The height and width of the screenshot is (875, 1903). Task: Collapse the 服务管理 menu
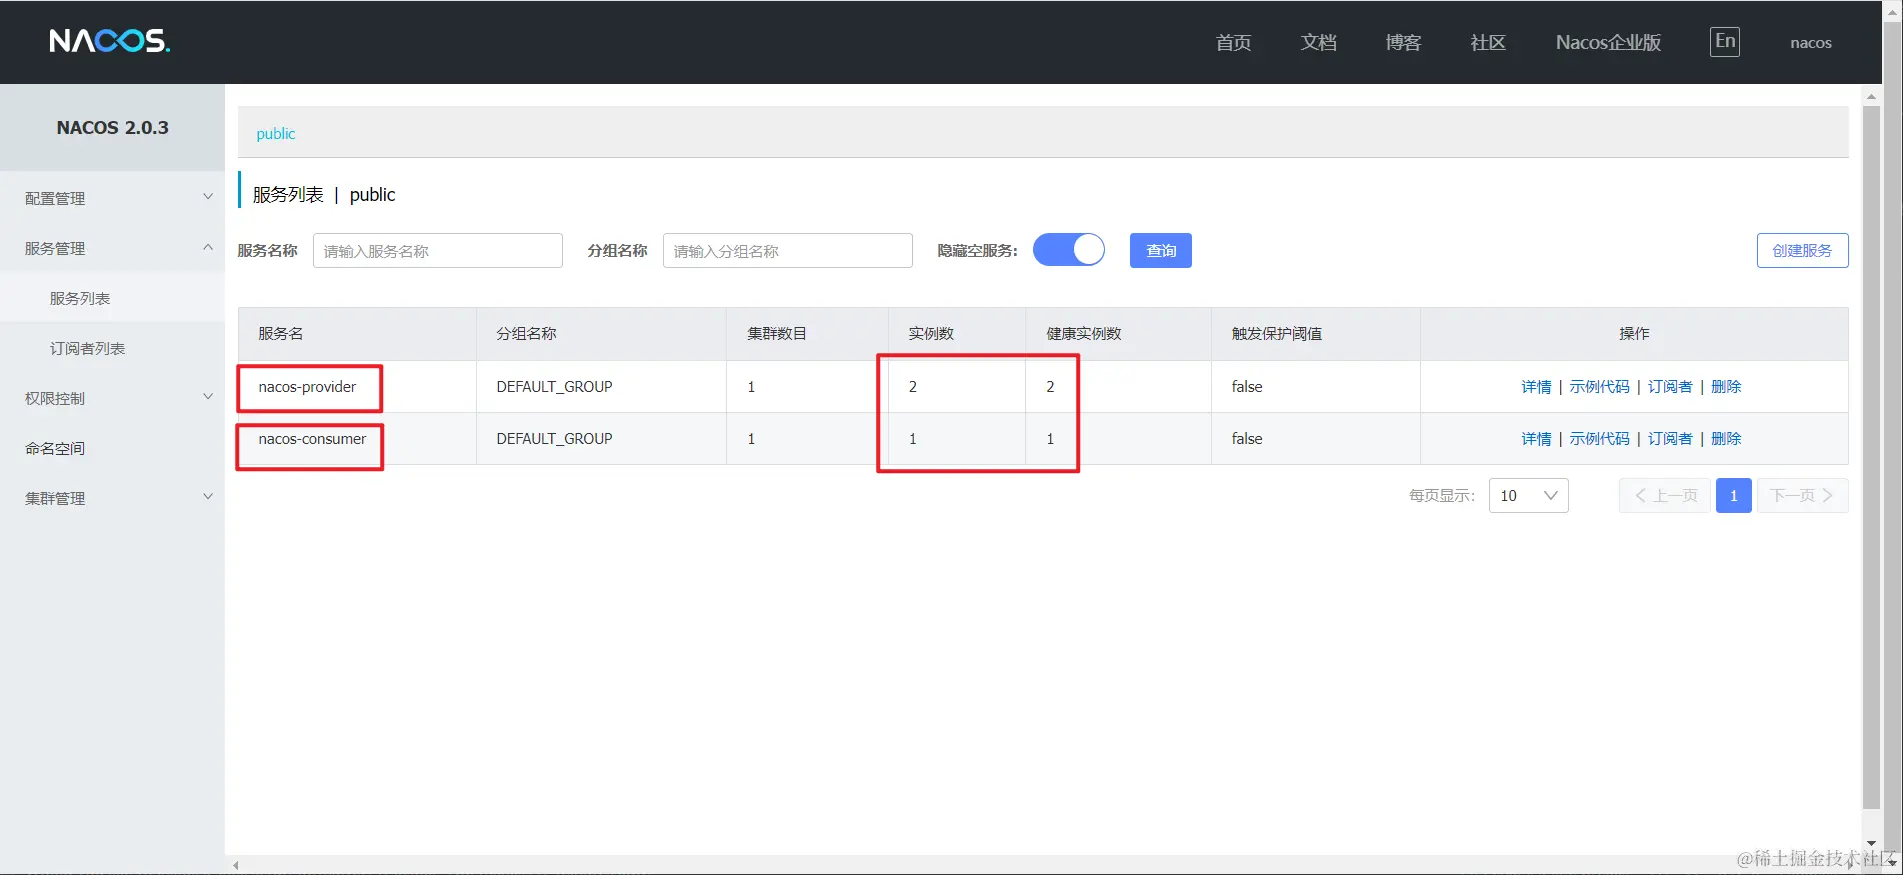(x=112, y=248)
